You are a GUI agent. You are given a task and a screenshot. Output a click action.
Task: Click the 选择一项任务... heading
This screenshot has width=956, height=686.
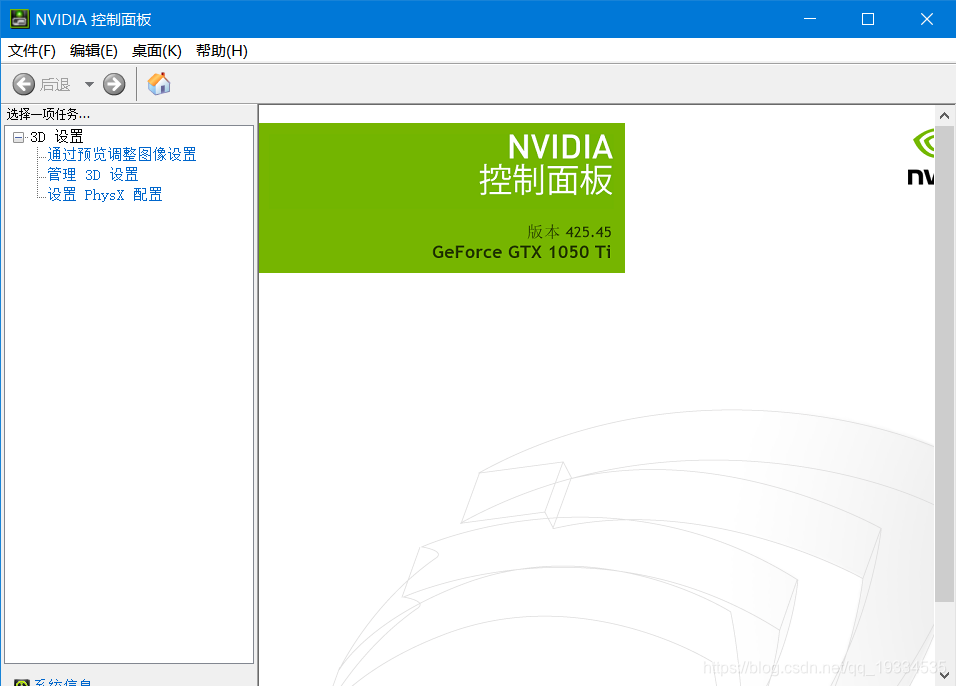click(x=48, y=114)
